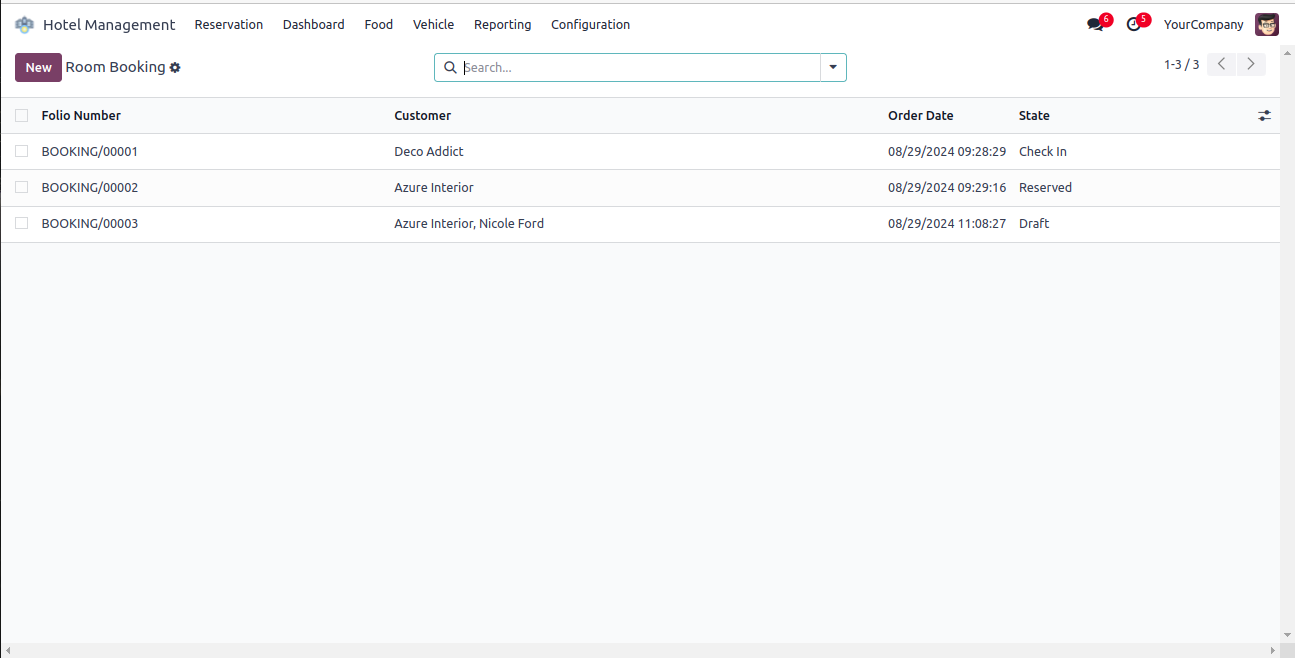Toggle the select-all header checkbox
The image size is (1295, 658).
click(22, 116)
